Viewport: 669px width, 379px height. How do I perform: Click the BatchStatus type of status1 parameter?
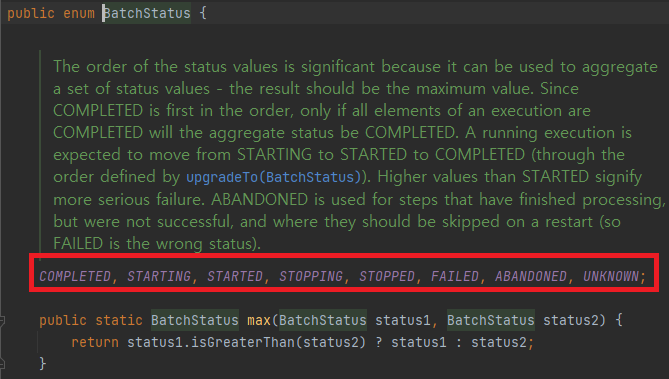coord(323,320)
